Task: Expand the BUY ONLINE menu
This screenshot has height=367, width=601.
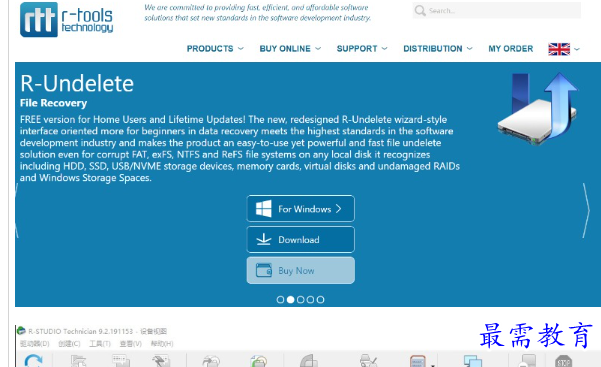Action: [290, 49]
